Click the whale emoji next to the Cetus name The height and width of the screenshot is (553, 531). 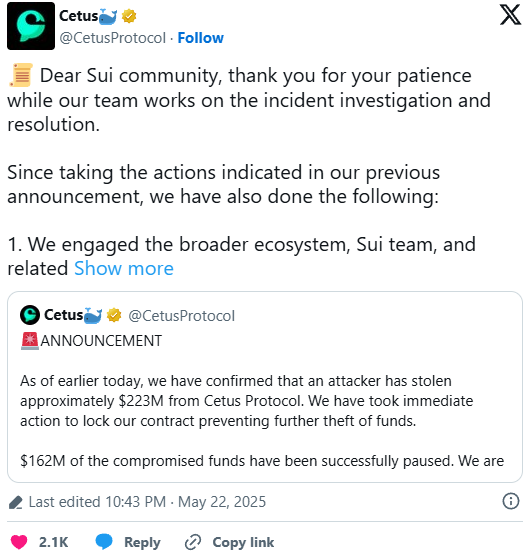(108, 17)
